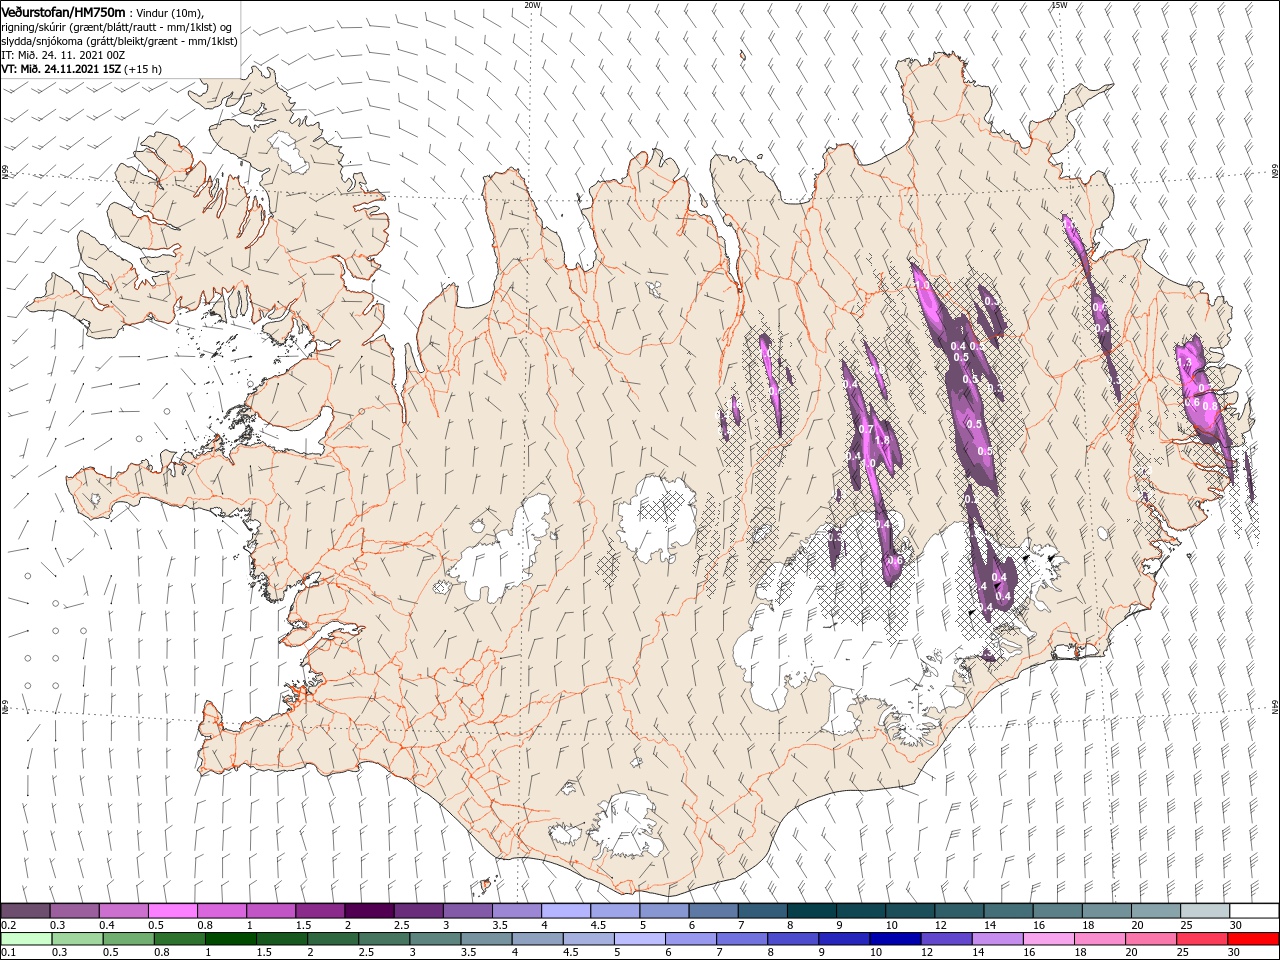The width and height of the screenshot is (1280, 960).
Task: Click white upper legend swatch labeled 30
Action: point(1254,910)
